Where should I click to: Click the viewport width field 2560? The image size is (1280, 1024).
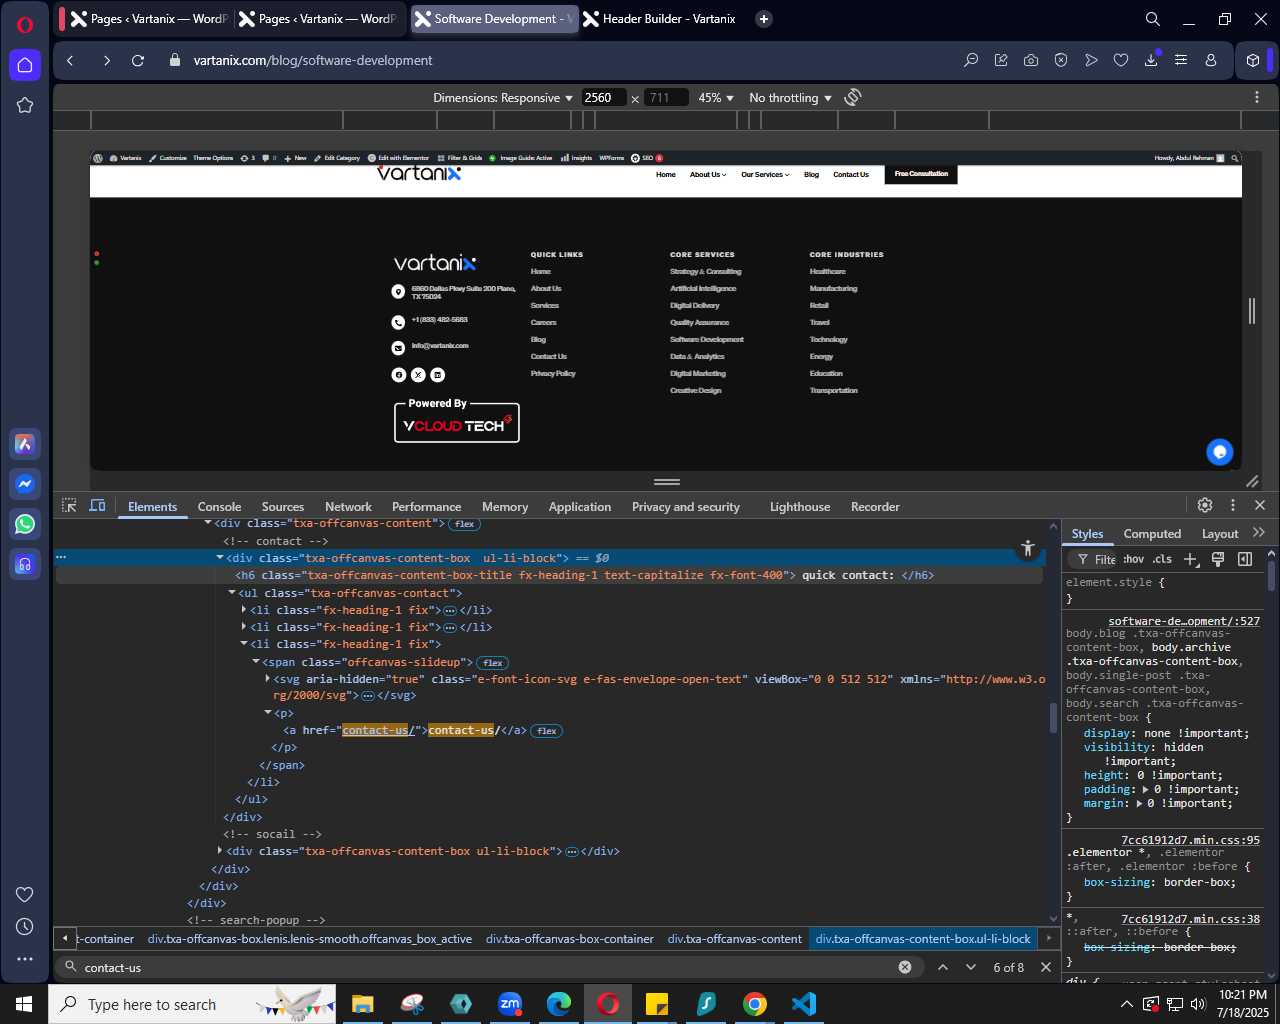604,98
